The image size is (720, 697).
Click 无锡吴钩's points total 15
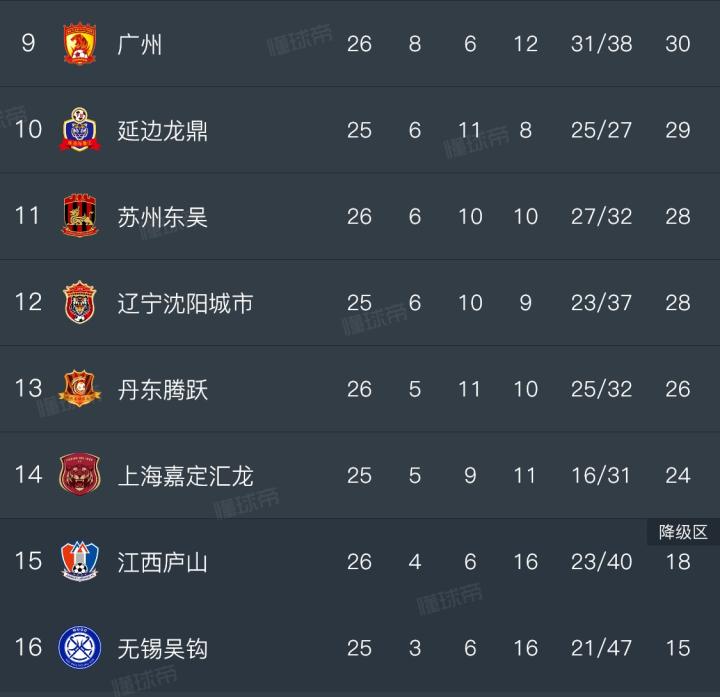point(678,648)
